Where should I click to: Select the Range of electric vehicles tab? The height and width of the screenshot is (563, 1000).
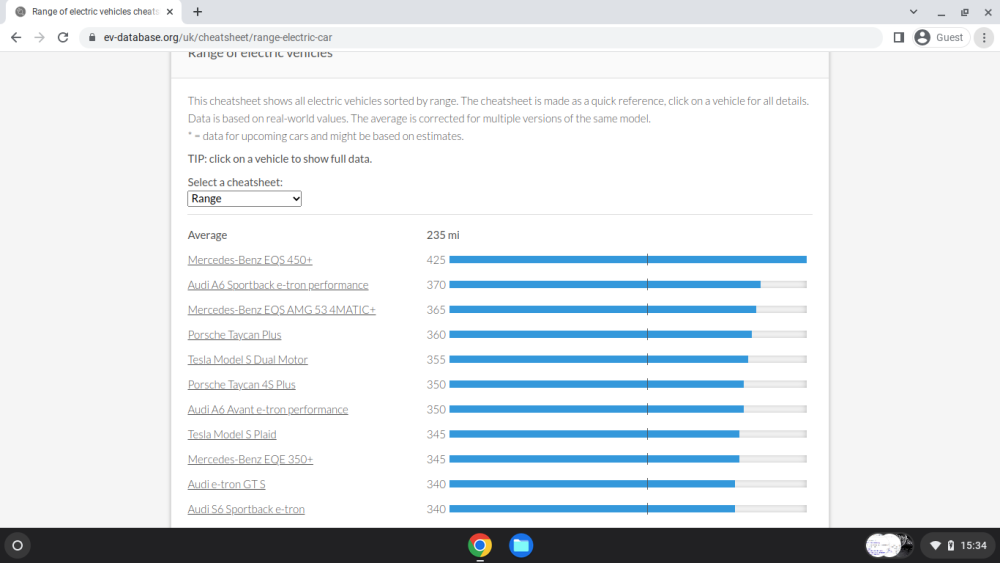click(x=94, y=11)
